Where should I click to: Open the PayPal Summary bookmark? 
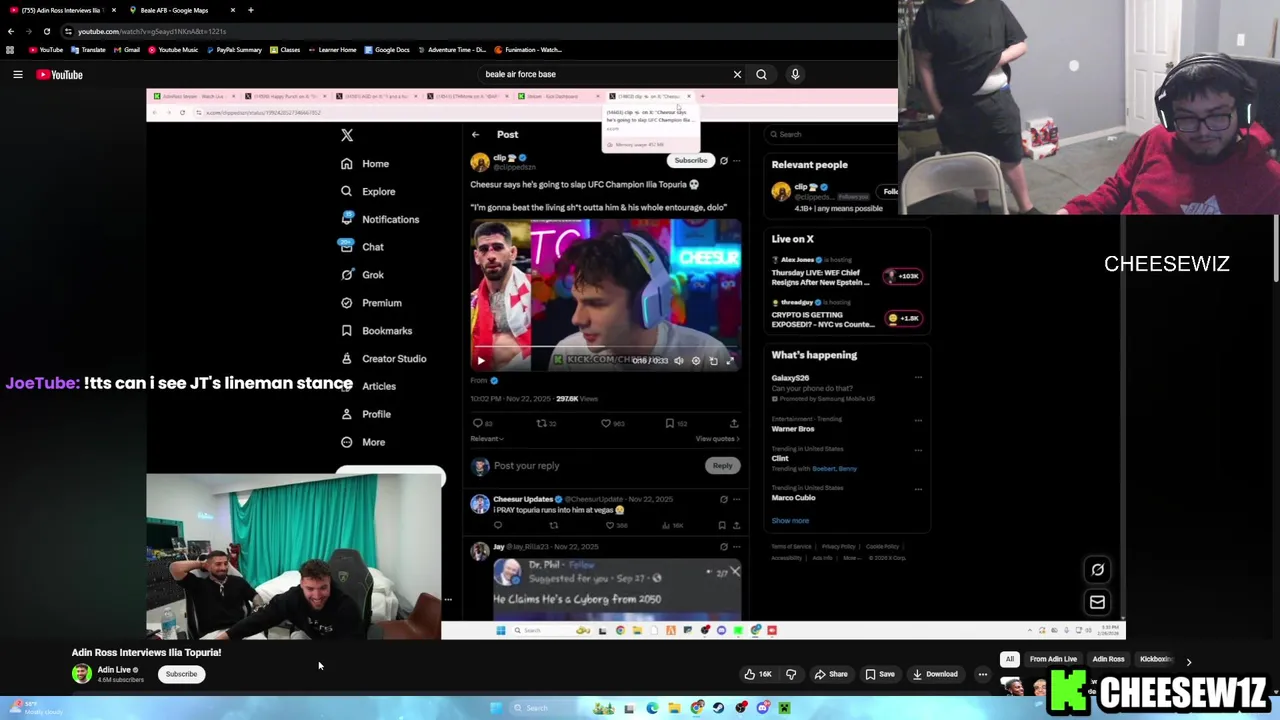tap(233, 50)
